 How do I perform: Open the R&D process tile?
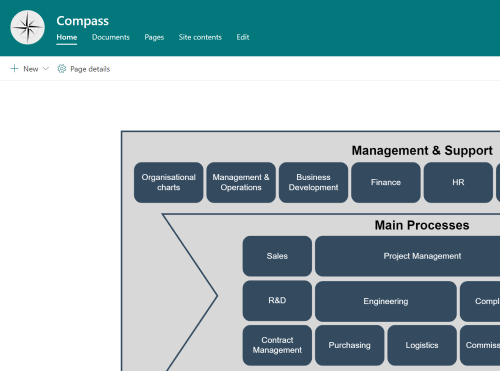pyautogui.click(x=277, y=301)
